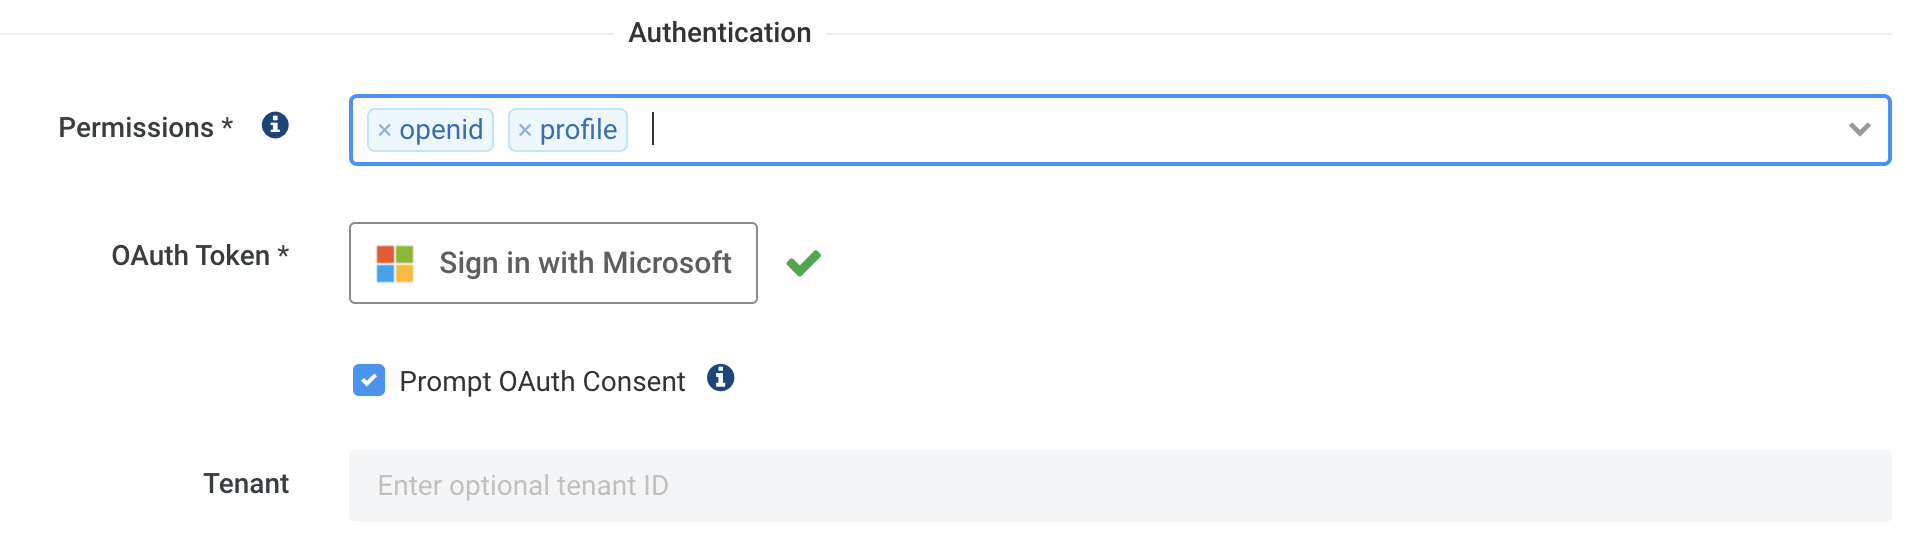Click the green checkmark next to Sign in

click(x=803, y=263)
